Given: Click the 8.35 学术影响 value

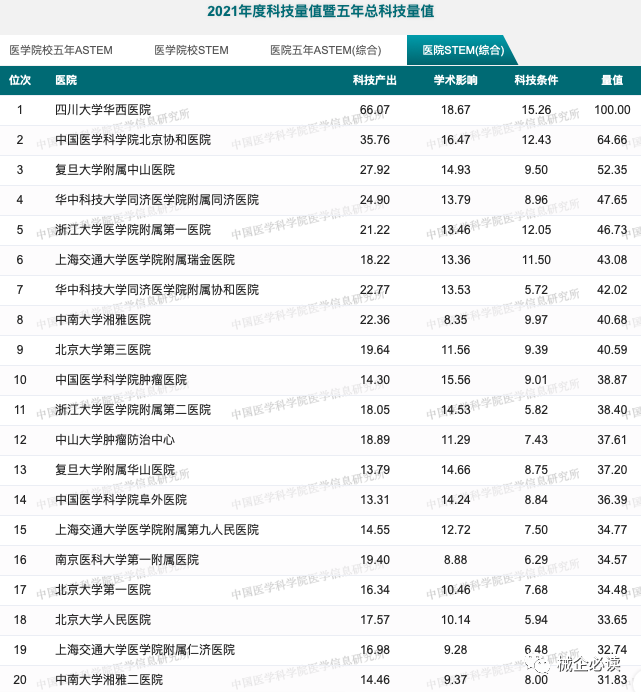Looking at the screenshot, I should tap(456, 320).
